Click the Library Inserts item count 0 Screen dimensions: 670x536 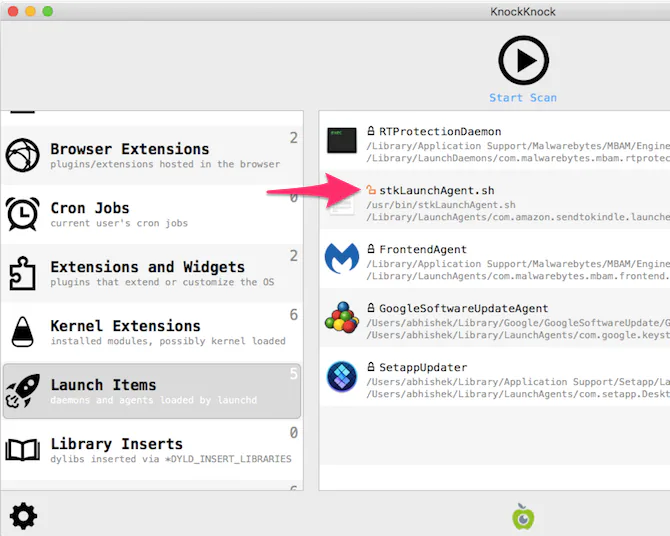click(x=294, y=433)
